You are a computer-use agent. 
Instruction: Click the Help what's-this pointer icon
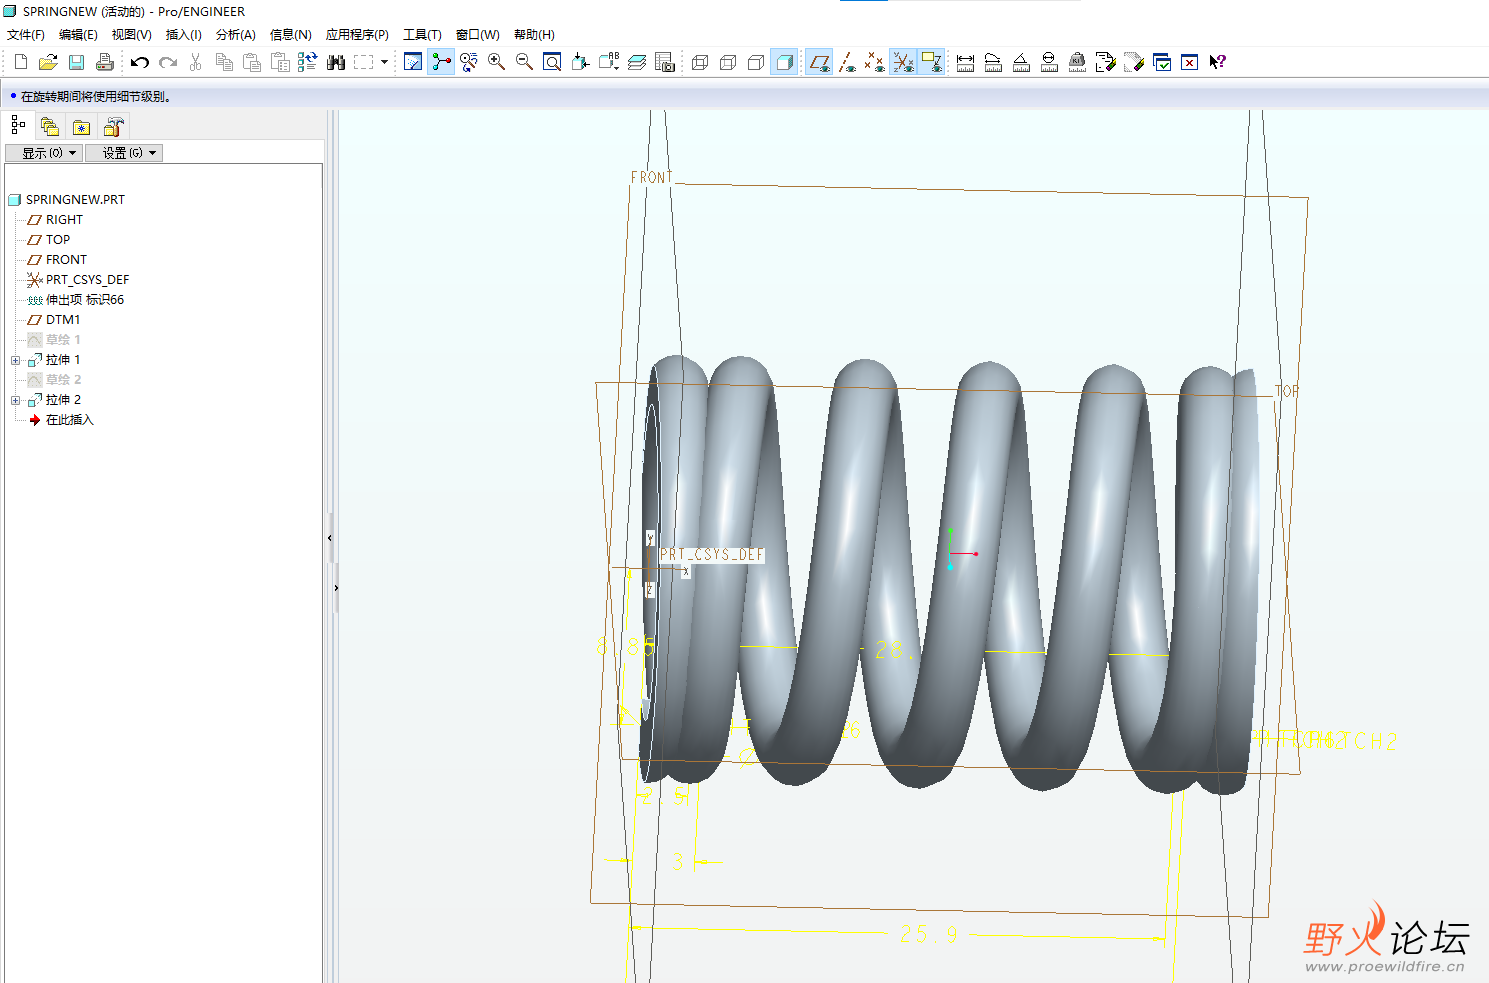click(x=1217, y=62)
